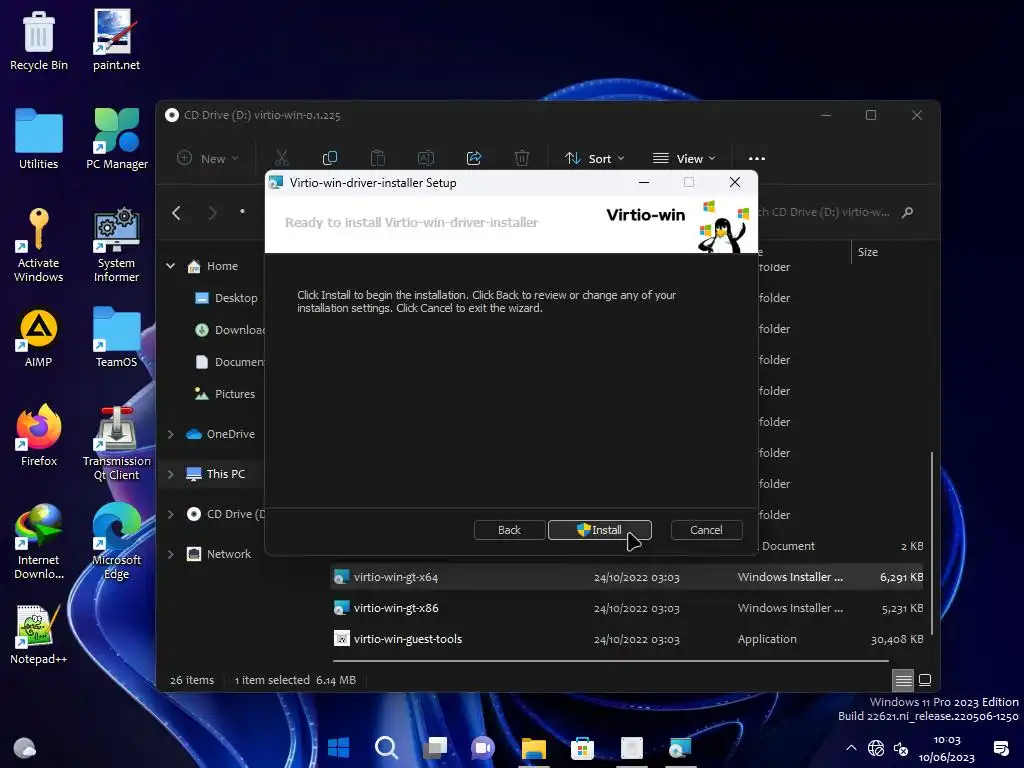
Task: Open the Utilities desktop folder
Action: click(39, 139)
